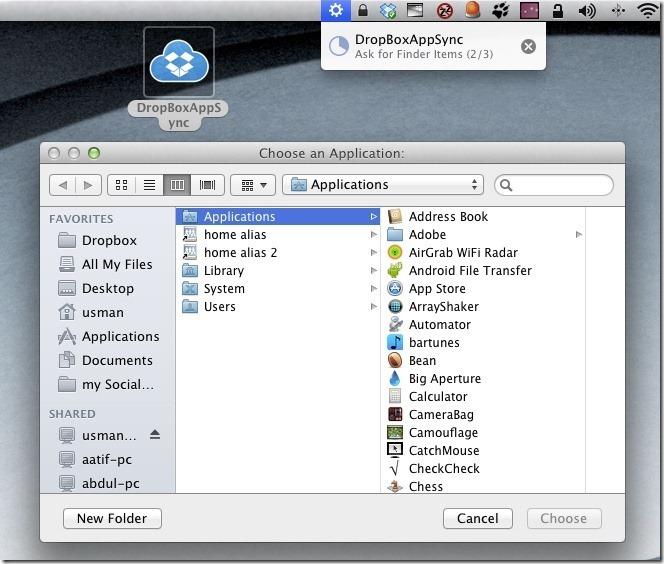Click the padlock icon in the menu bar

coord(362,10)
